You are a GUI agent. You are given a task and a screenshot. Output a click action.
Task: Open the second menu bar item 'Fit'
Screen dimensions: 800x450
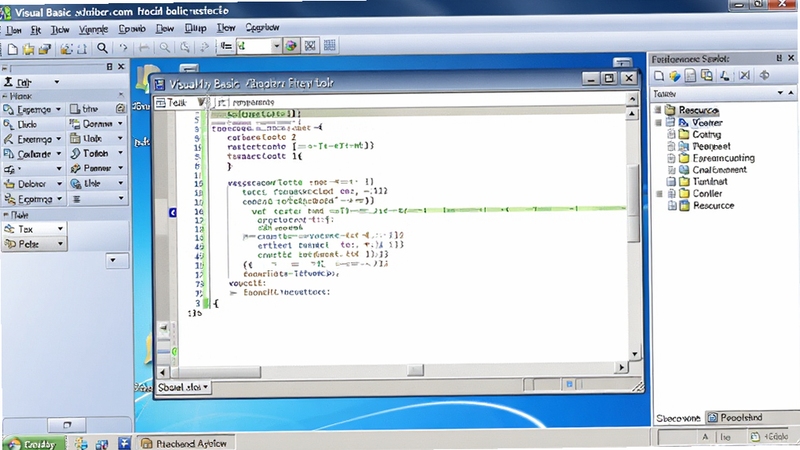coord(36,30)
